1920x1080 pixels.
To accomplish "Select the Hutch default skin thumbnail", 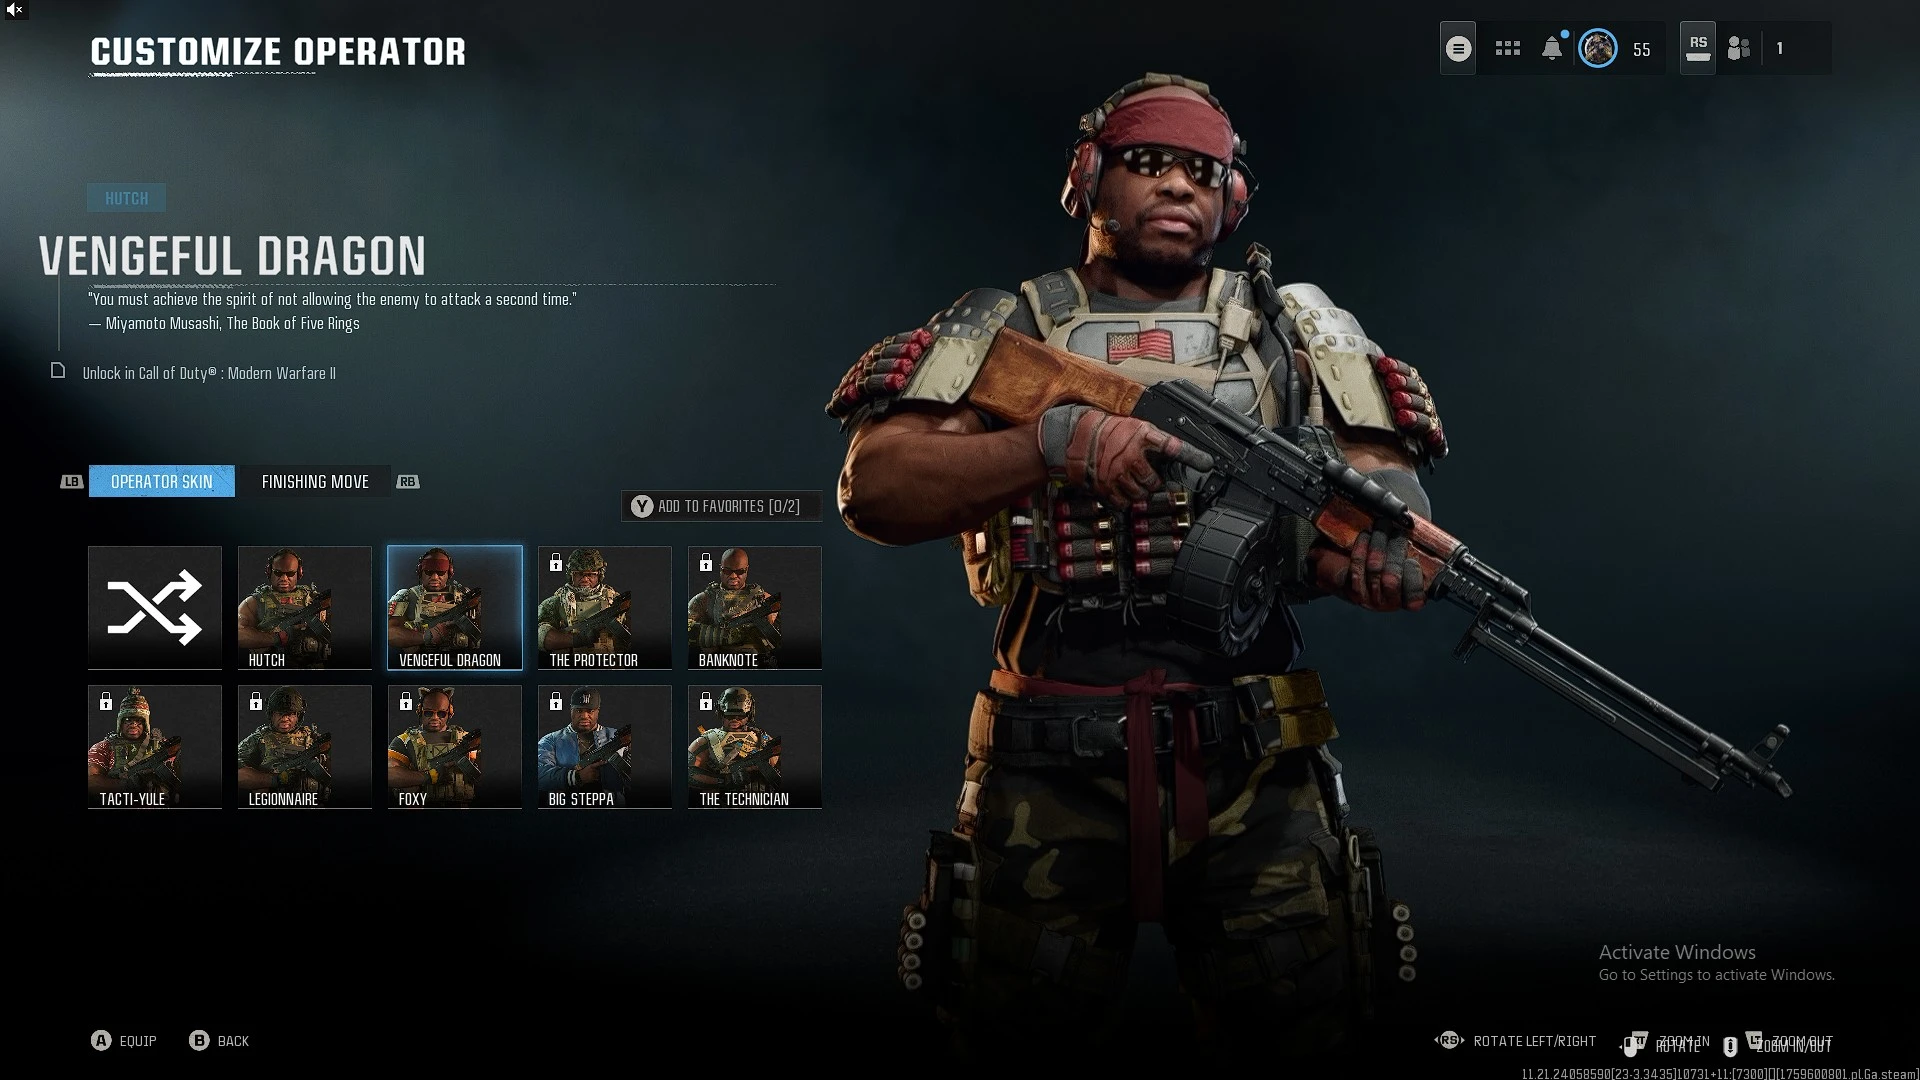I will pyautogui.click(x=305, y=607).
